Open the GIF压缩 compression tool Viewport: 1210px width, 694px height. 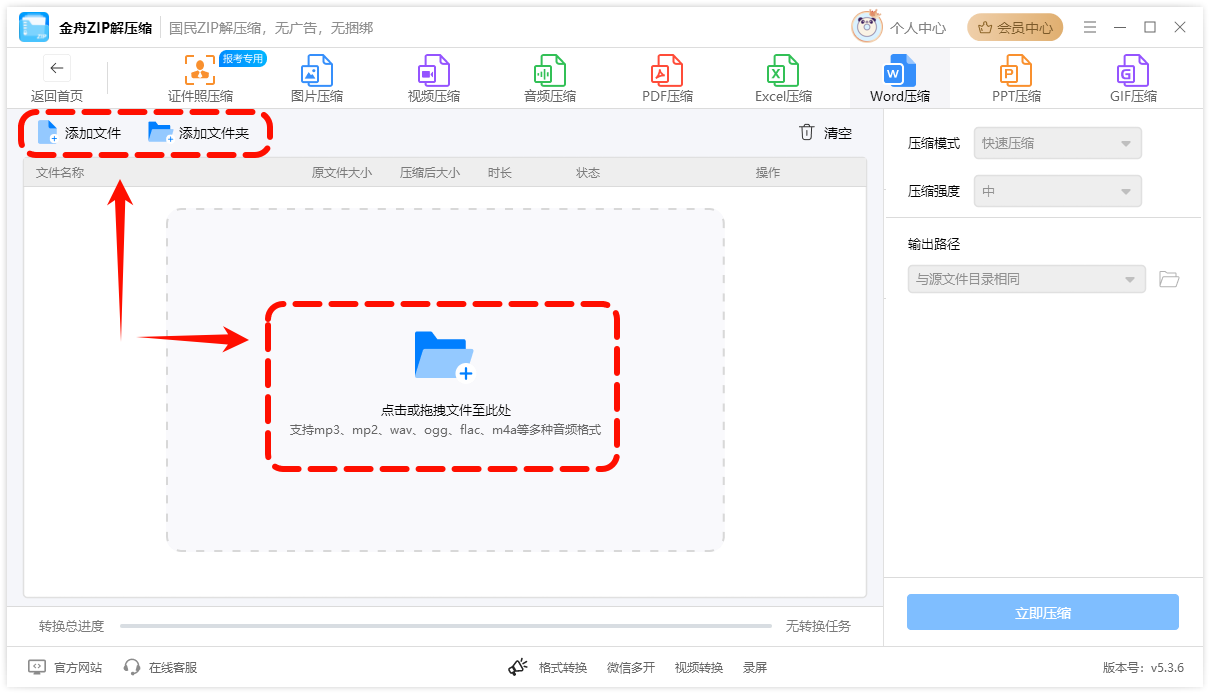click(x=1133, y=80)
